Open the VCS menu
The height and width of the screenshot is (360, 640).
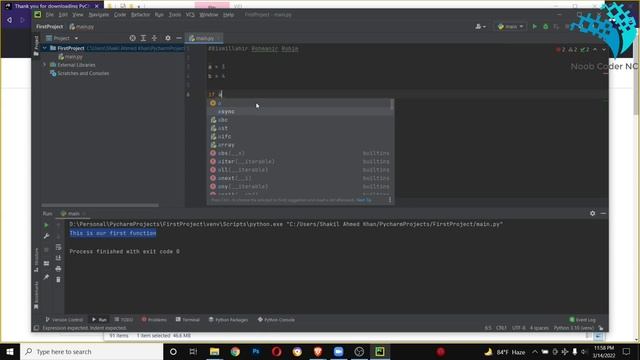(x=190, y=15)
